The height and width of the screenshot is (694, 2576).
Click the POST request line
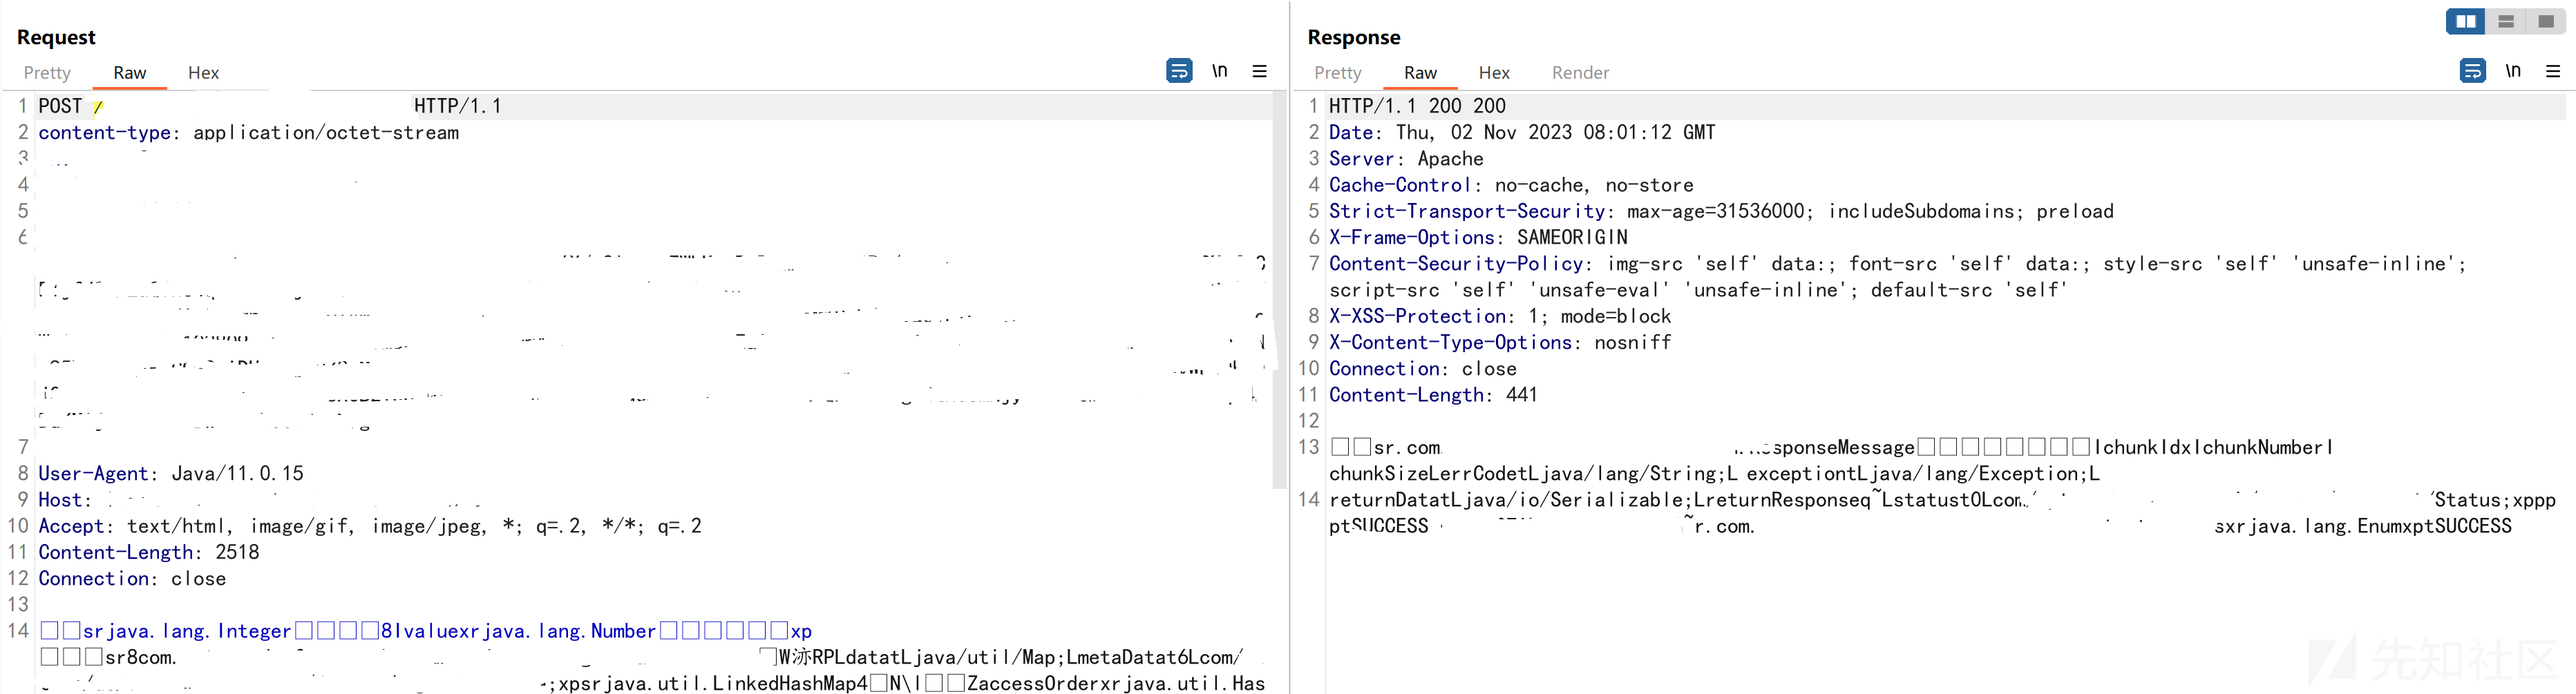(x=60, y=106)
